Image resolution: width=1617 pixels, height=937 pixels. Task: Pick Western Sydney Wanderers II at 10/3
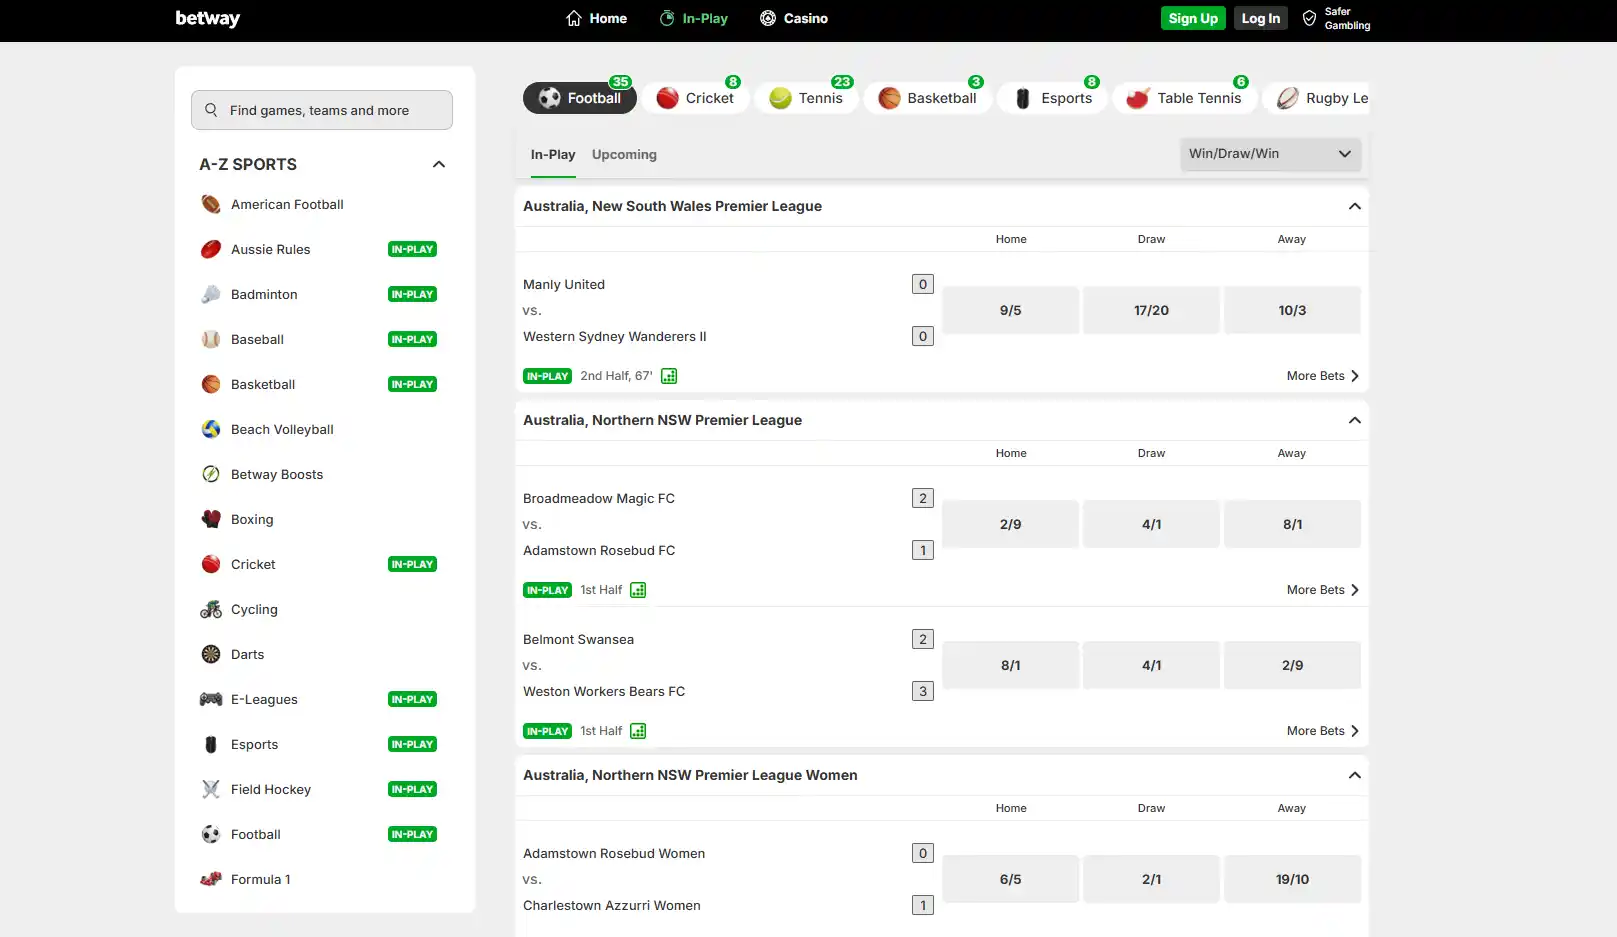click(1292, 310)
